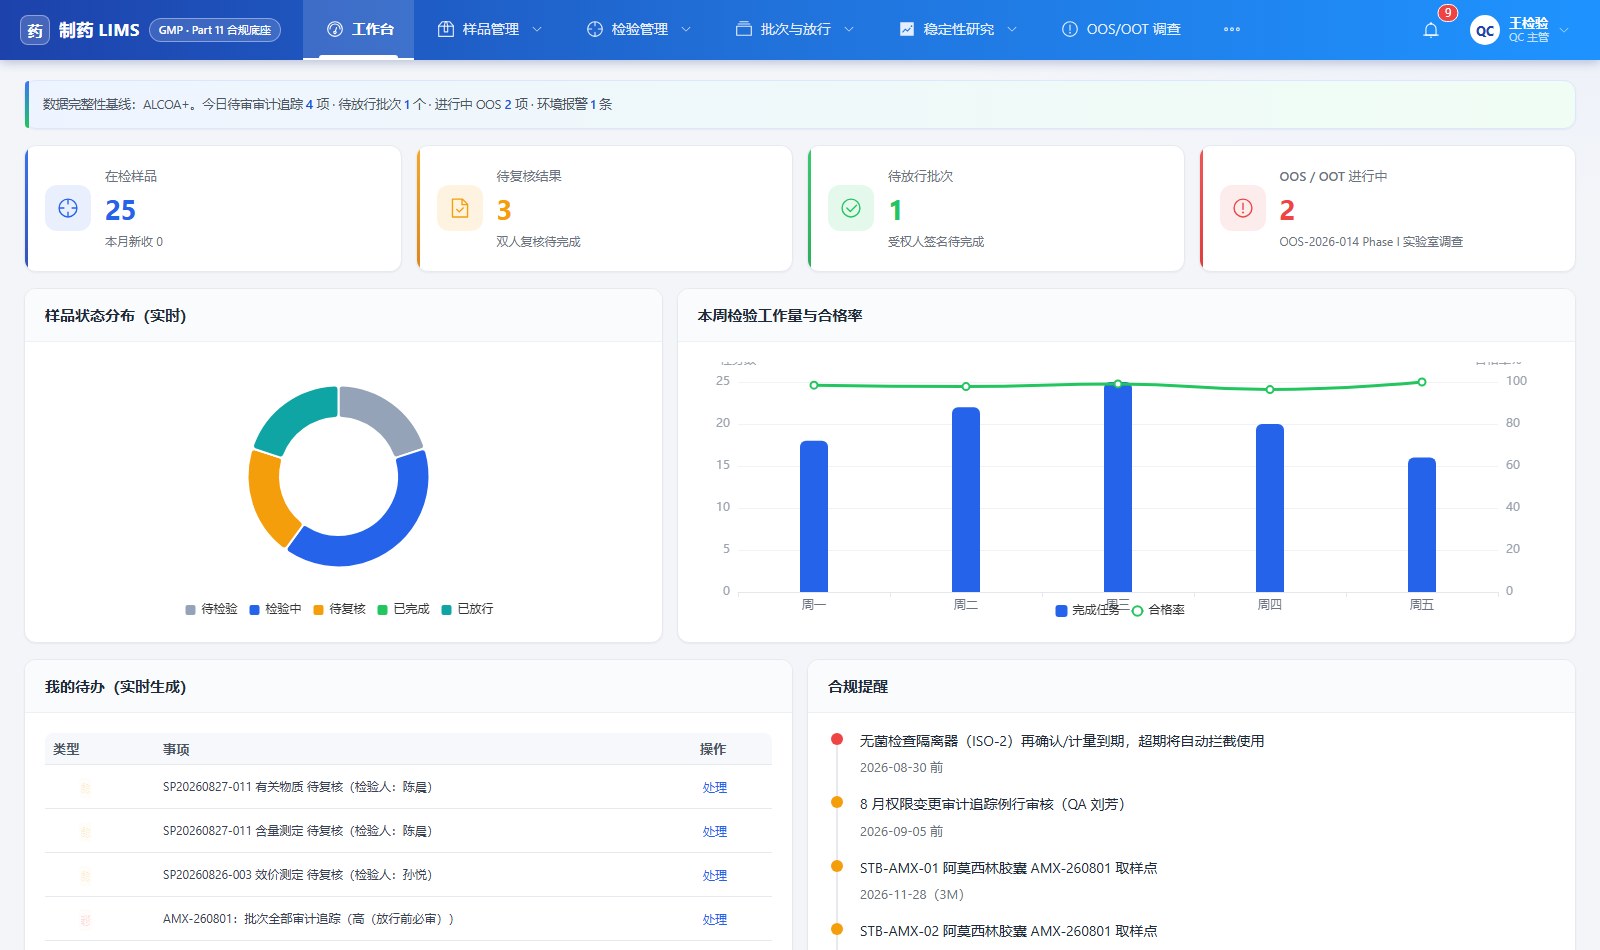Screen dimensions: 1600x950
Task: Click the 受权人签名待完成 text
Action: (x=936, y=242)
